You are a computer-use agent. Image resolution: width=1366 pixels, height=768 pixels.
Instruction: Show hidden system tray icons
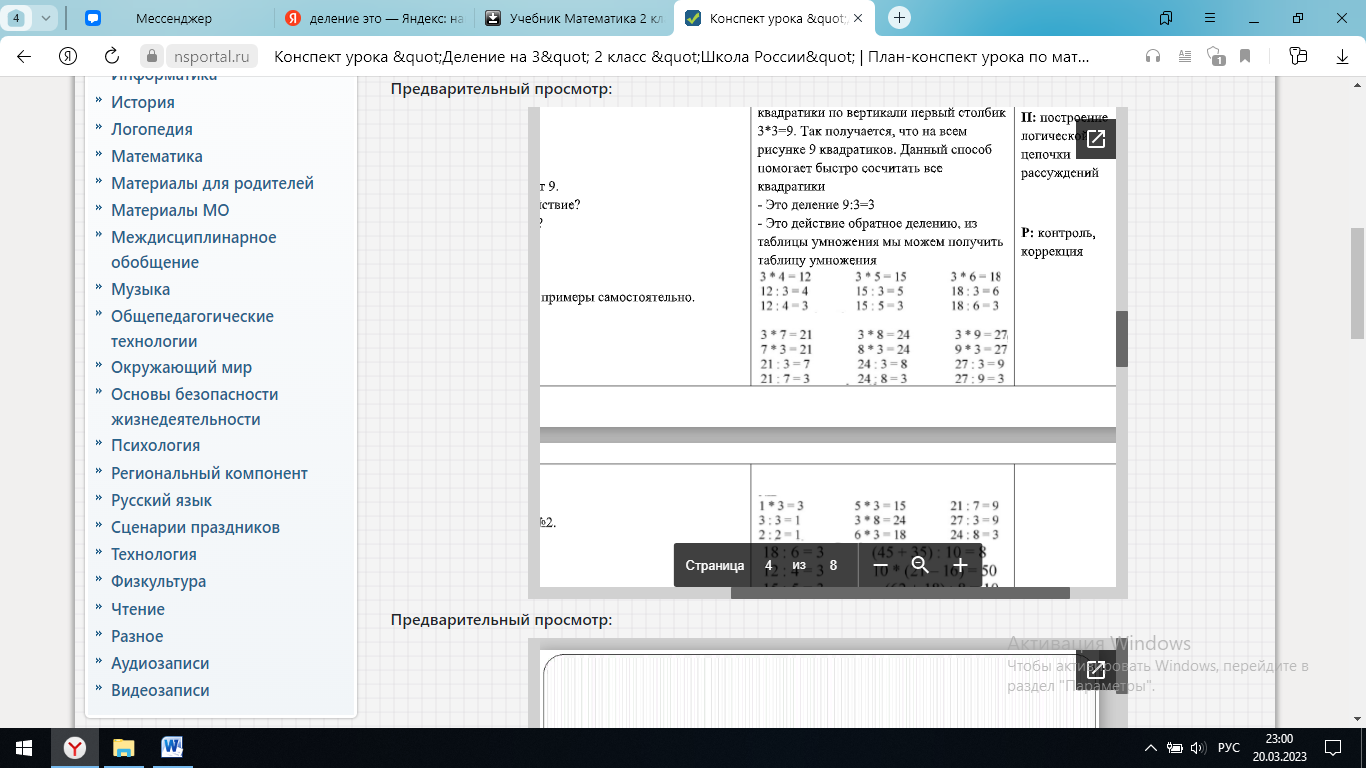click(1149, 748)
